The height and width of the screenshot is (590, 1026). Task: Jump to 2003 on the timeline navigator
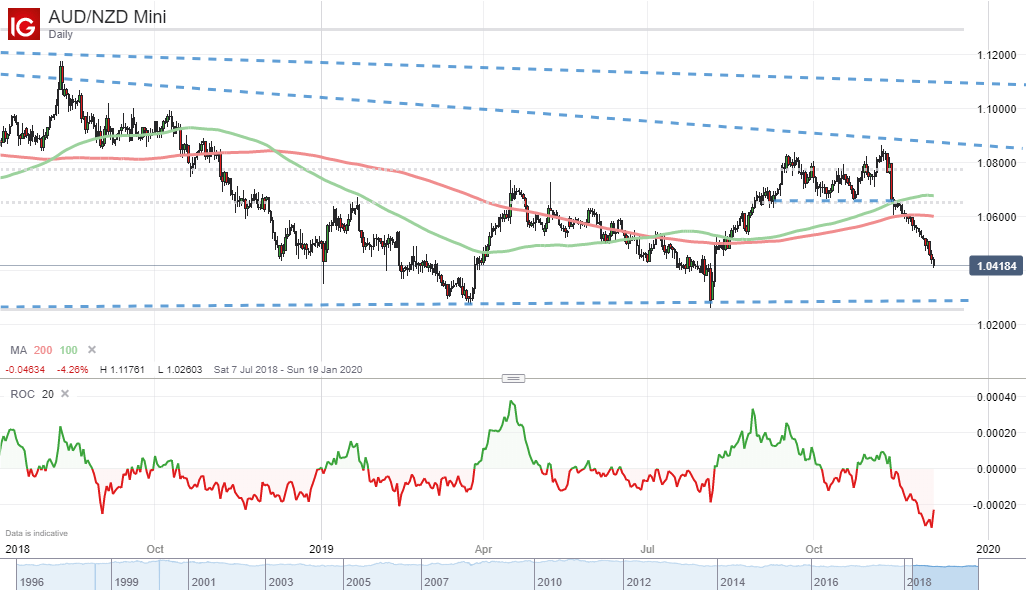[281, 581]
